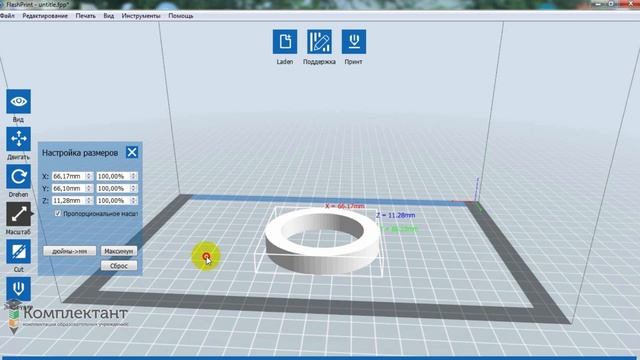The width and height of the screenshot is (640, 360).
Task: Open the Файл menu
Action: coord(7,16)
